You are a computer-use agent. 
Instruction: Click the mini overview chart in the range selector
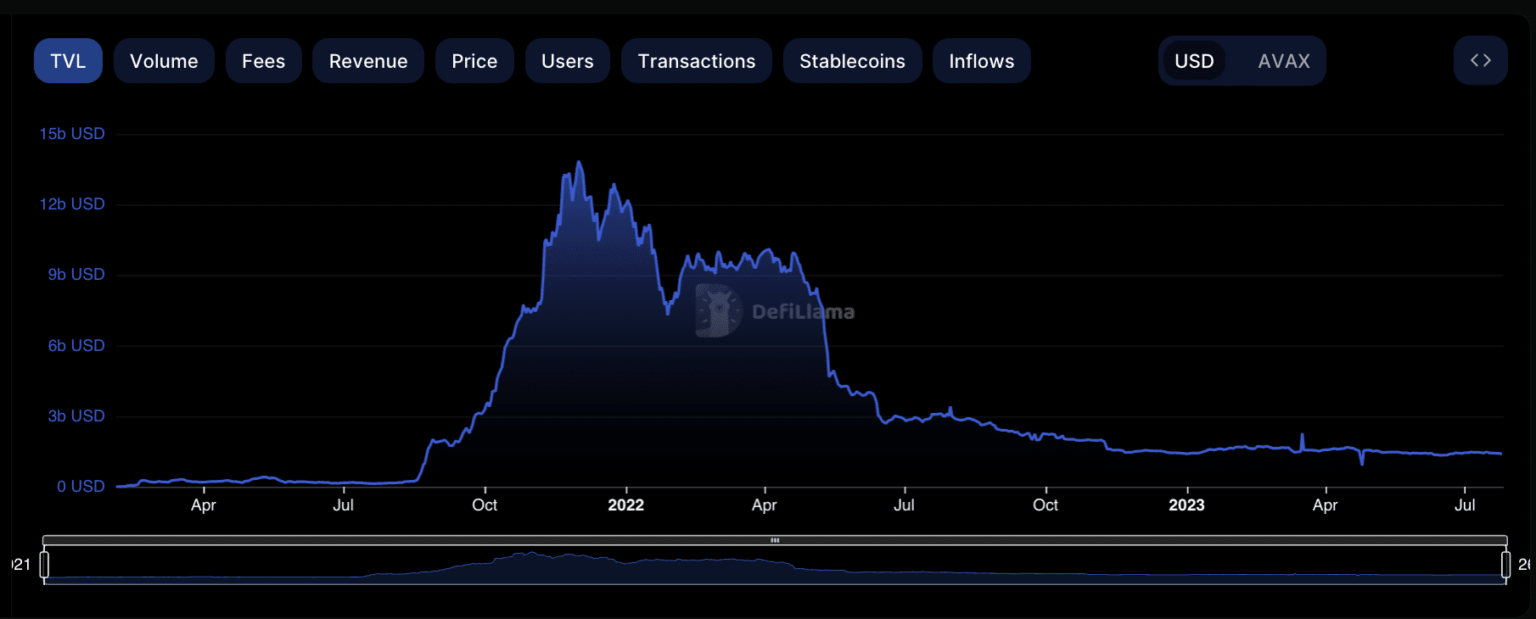pyautogui.click(x=774, y=566)
